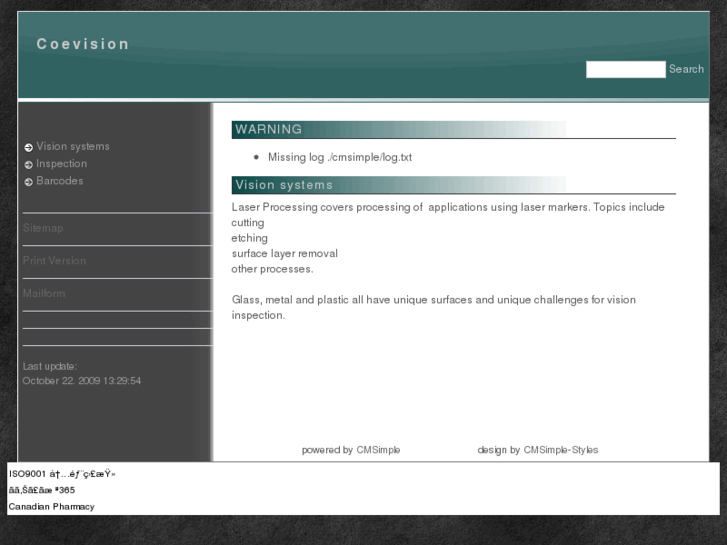
Task: Click the ISO9001 link at the bottom
Action: pos(62,474)
